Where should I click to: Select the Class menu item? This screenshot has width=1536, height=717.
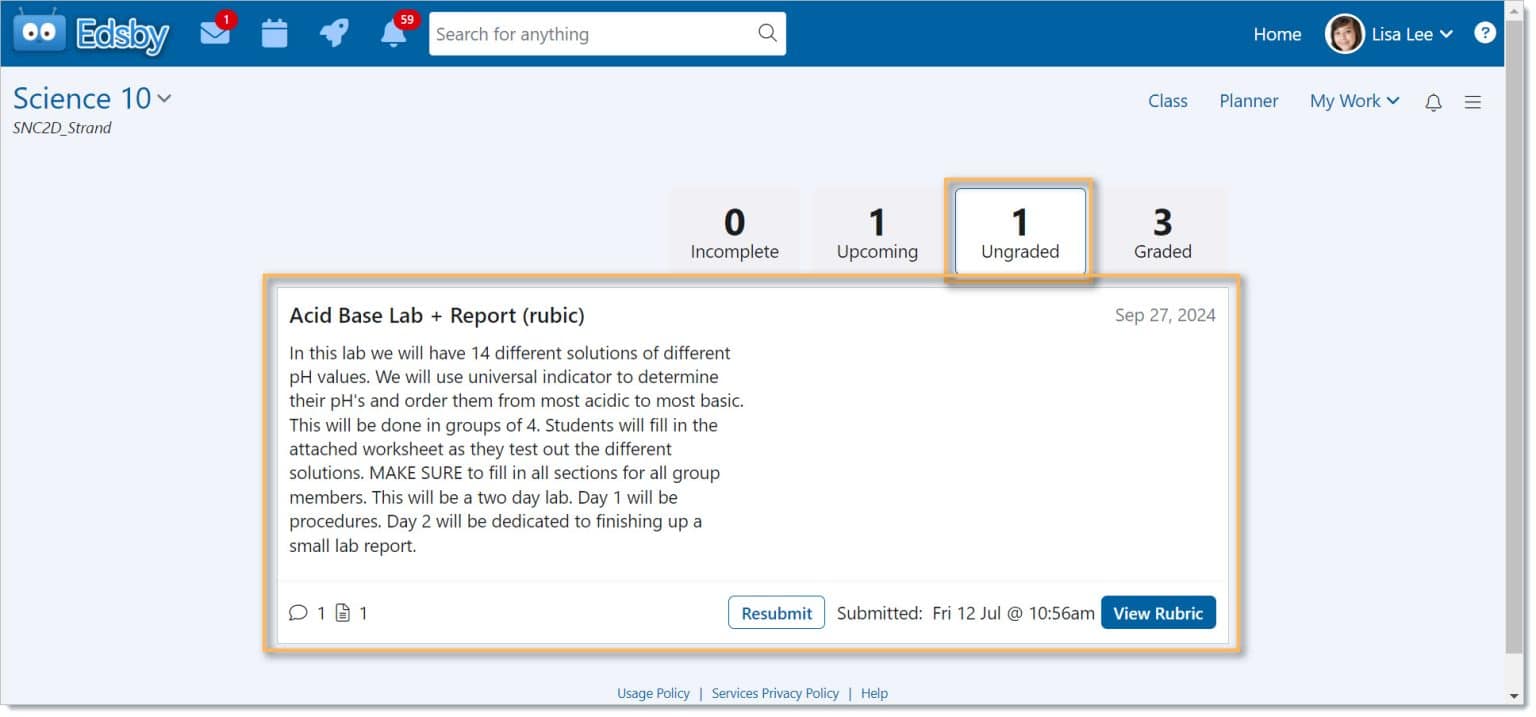tap(1166, 100)
